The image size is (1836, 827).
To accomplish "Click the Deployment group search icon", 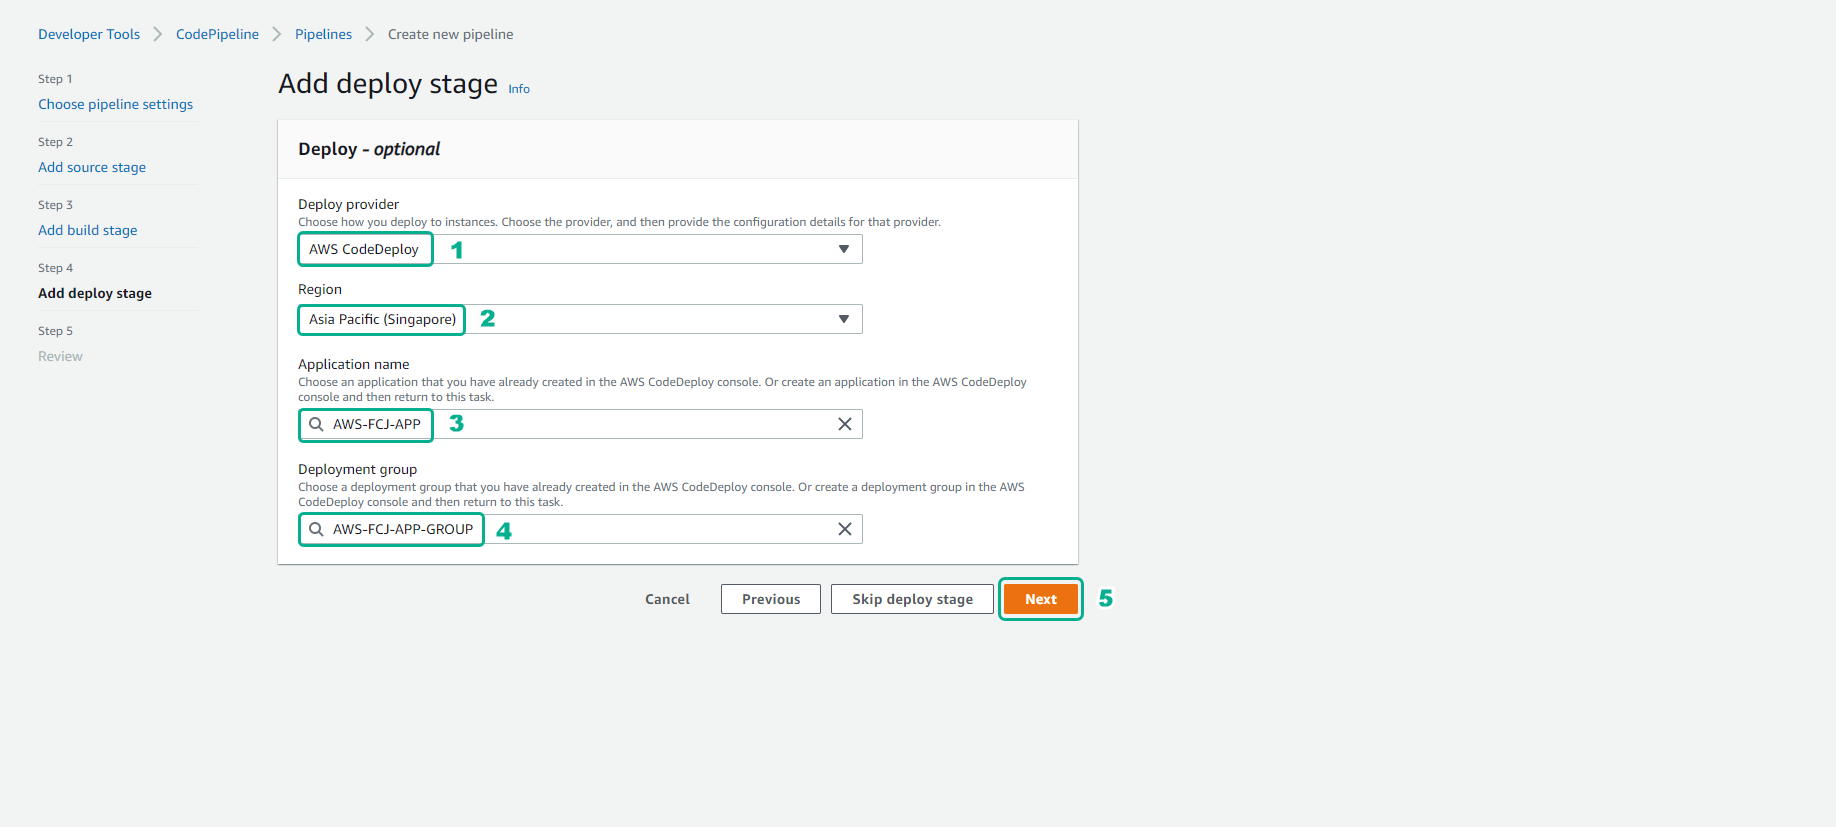I will coord(316,529).
